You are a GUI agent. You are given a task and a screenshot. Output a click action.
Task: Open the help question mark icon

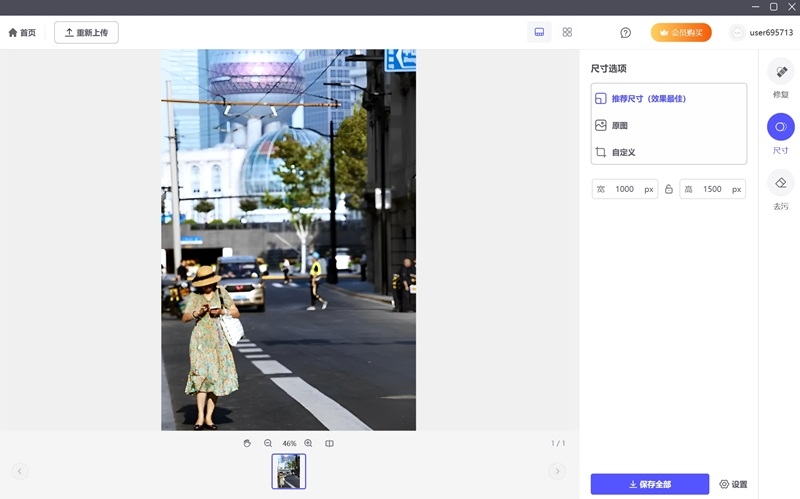pyautogui.click(x=626, y=32)
